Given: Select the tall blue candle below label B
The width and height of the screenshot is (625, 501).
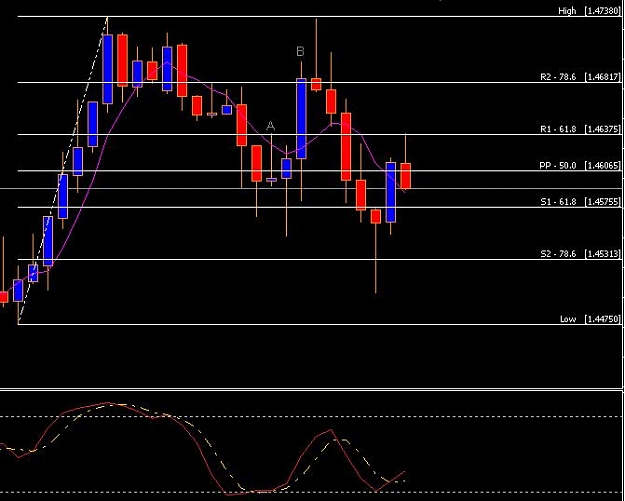Looking at the screenshot, I should point(301,118).
